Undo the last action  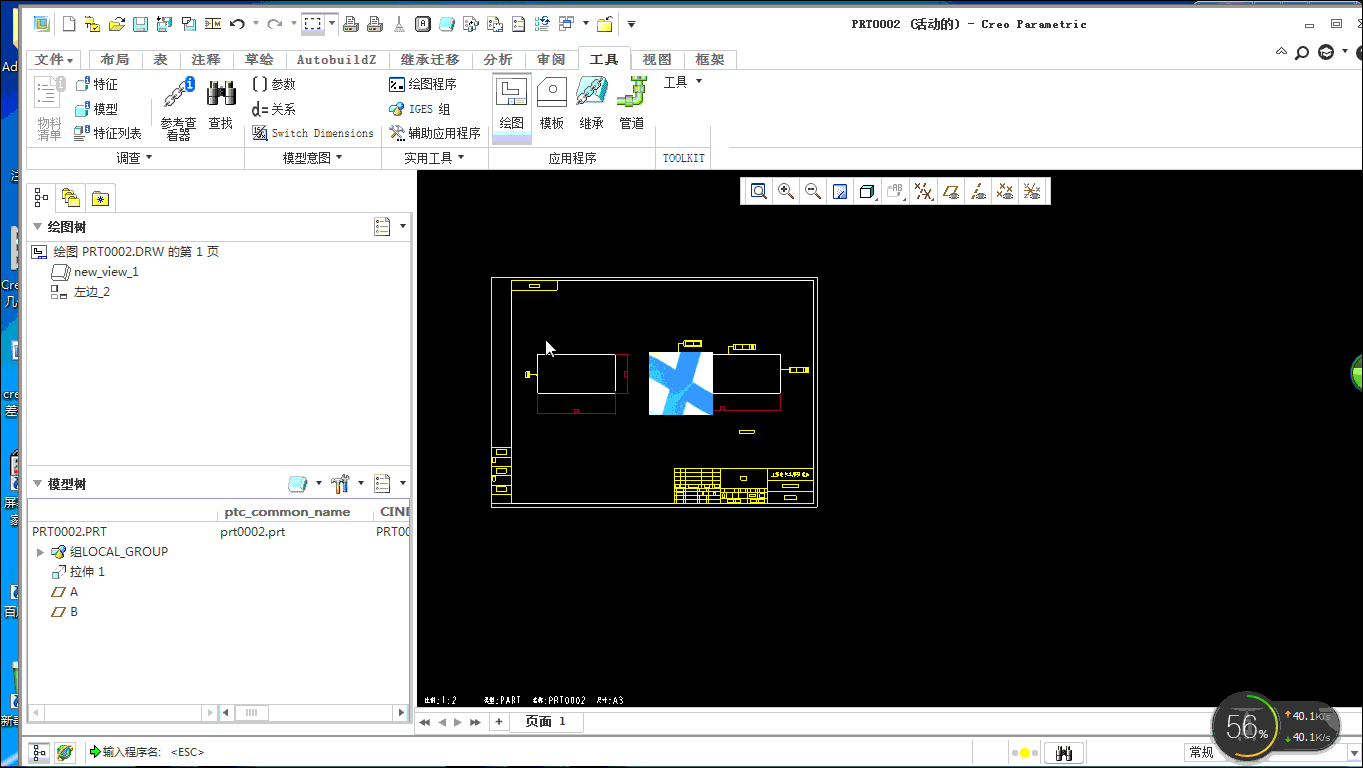(x=238, y=24)
